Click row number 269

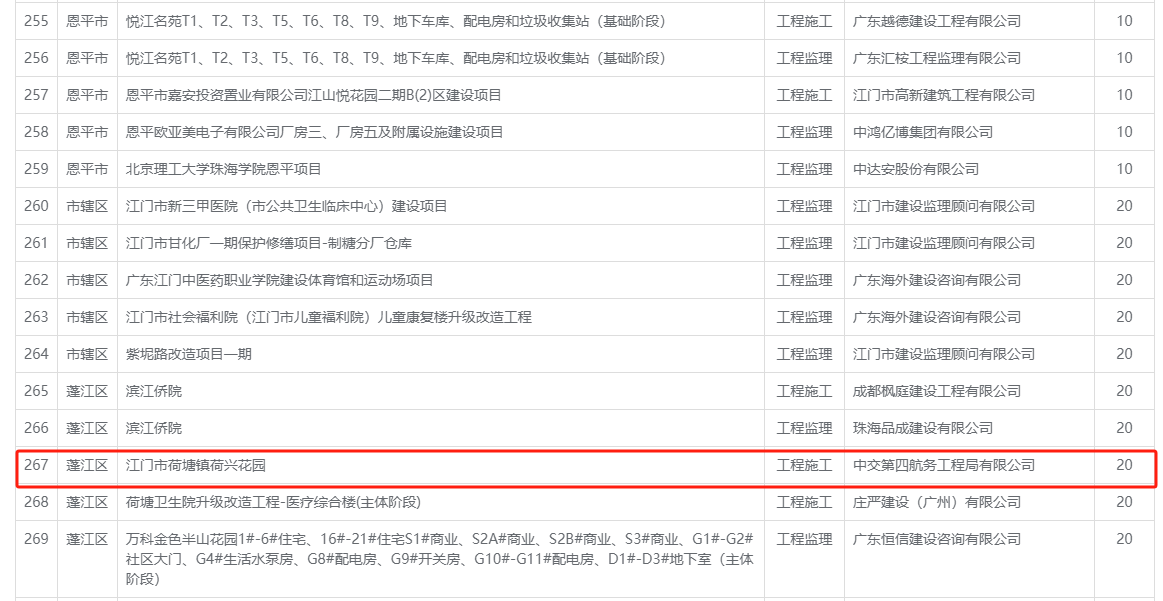point(36,539)
